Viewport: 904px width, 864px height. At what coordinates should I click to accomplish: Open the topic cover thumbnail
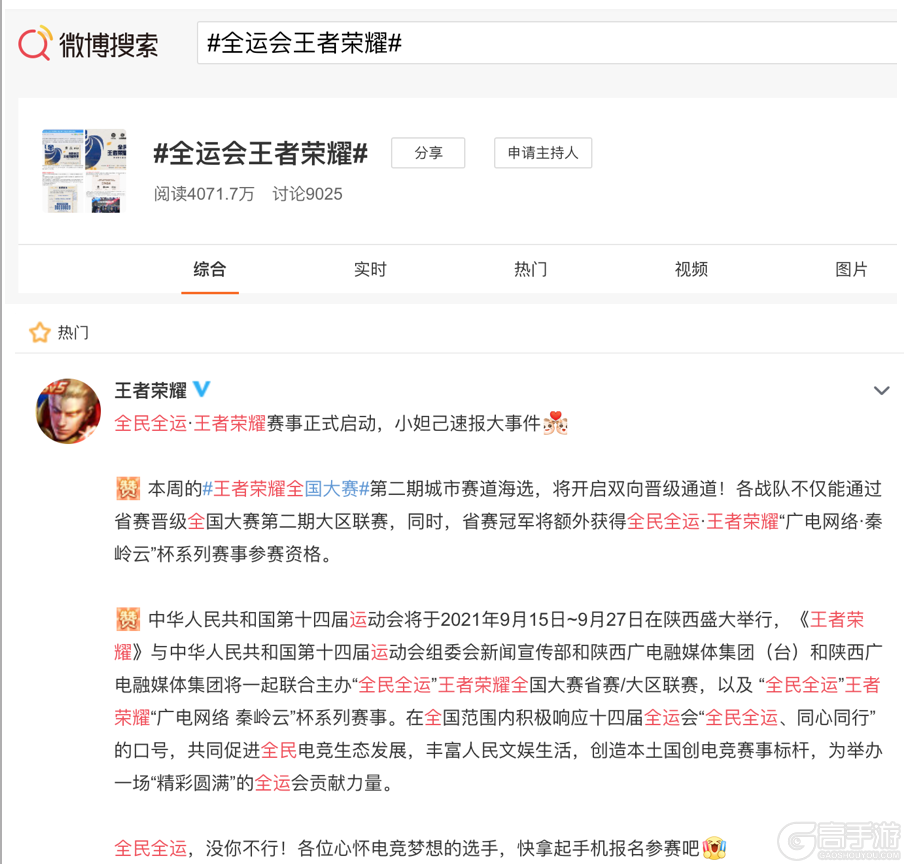pos(84,171)
